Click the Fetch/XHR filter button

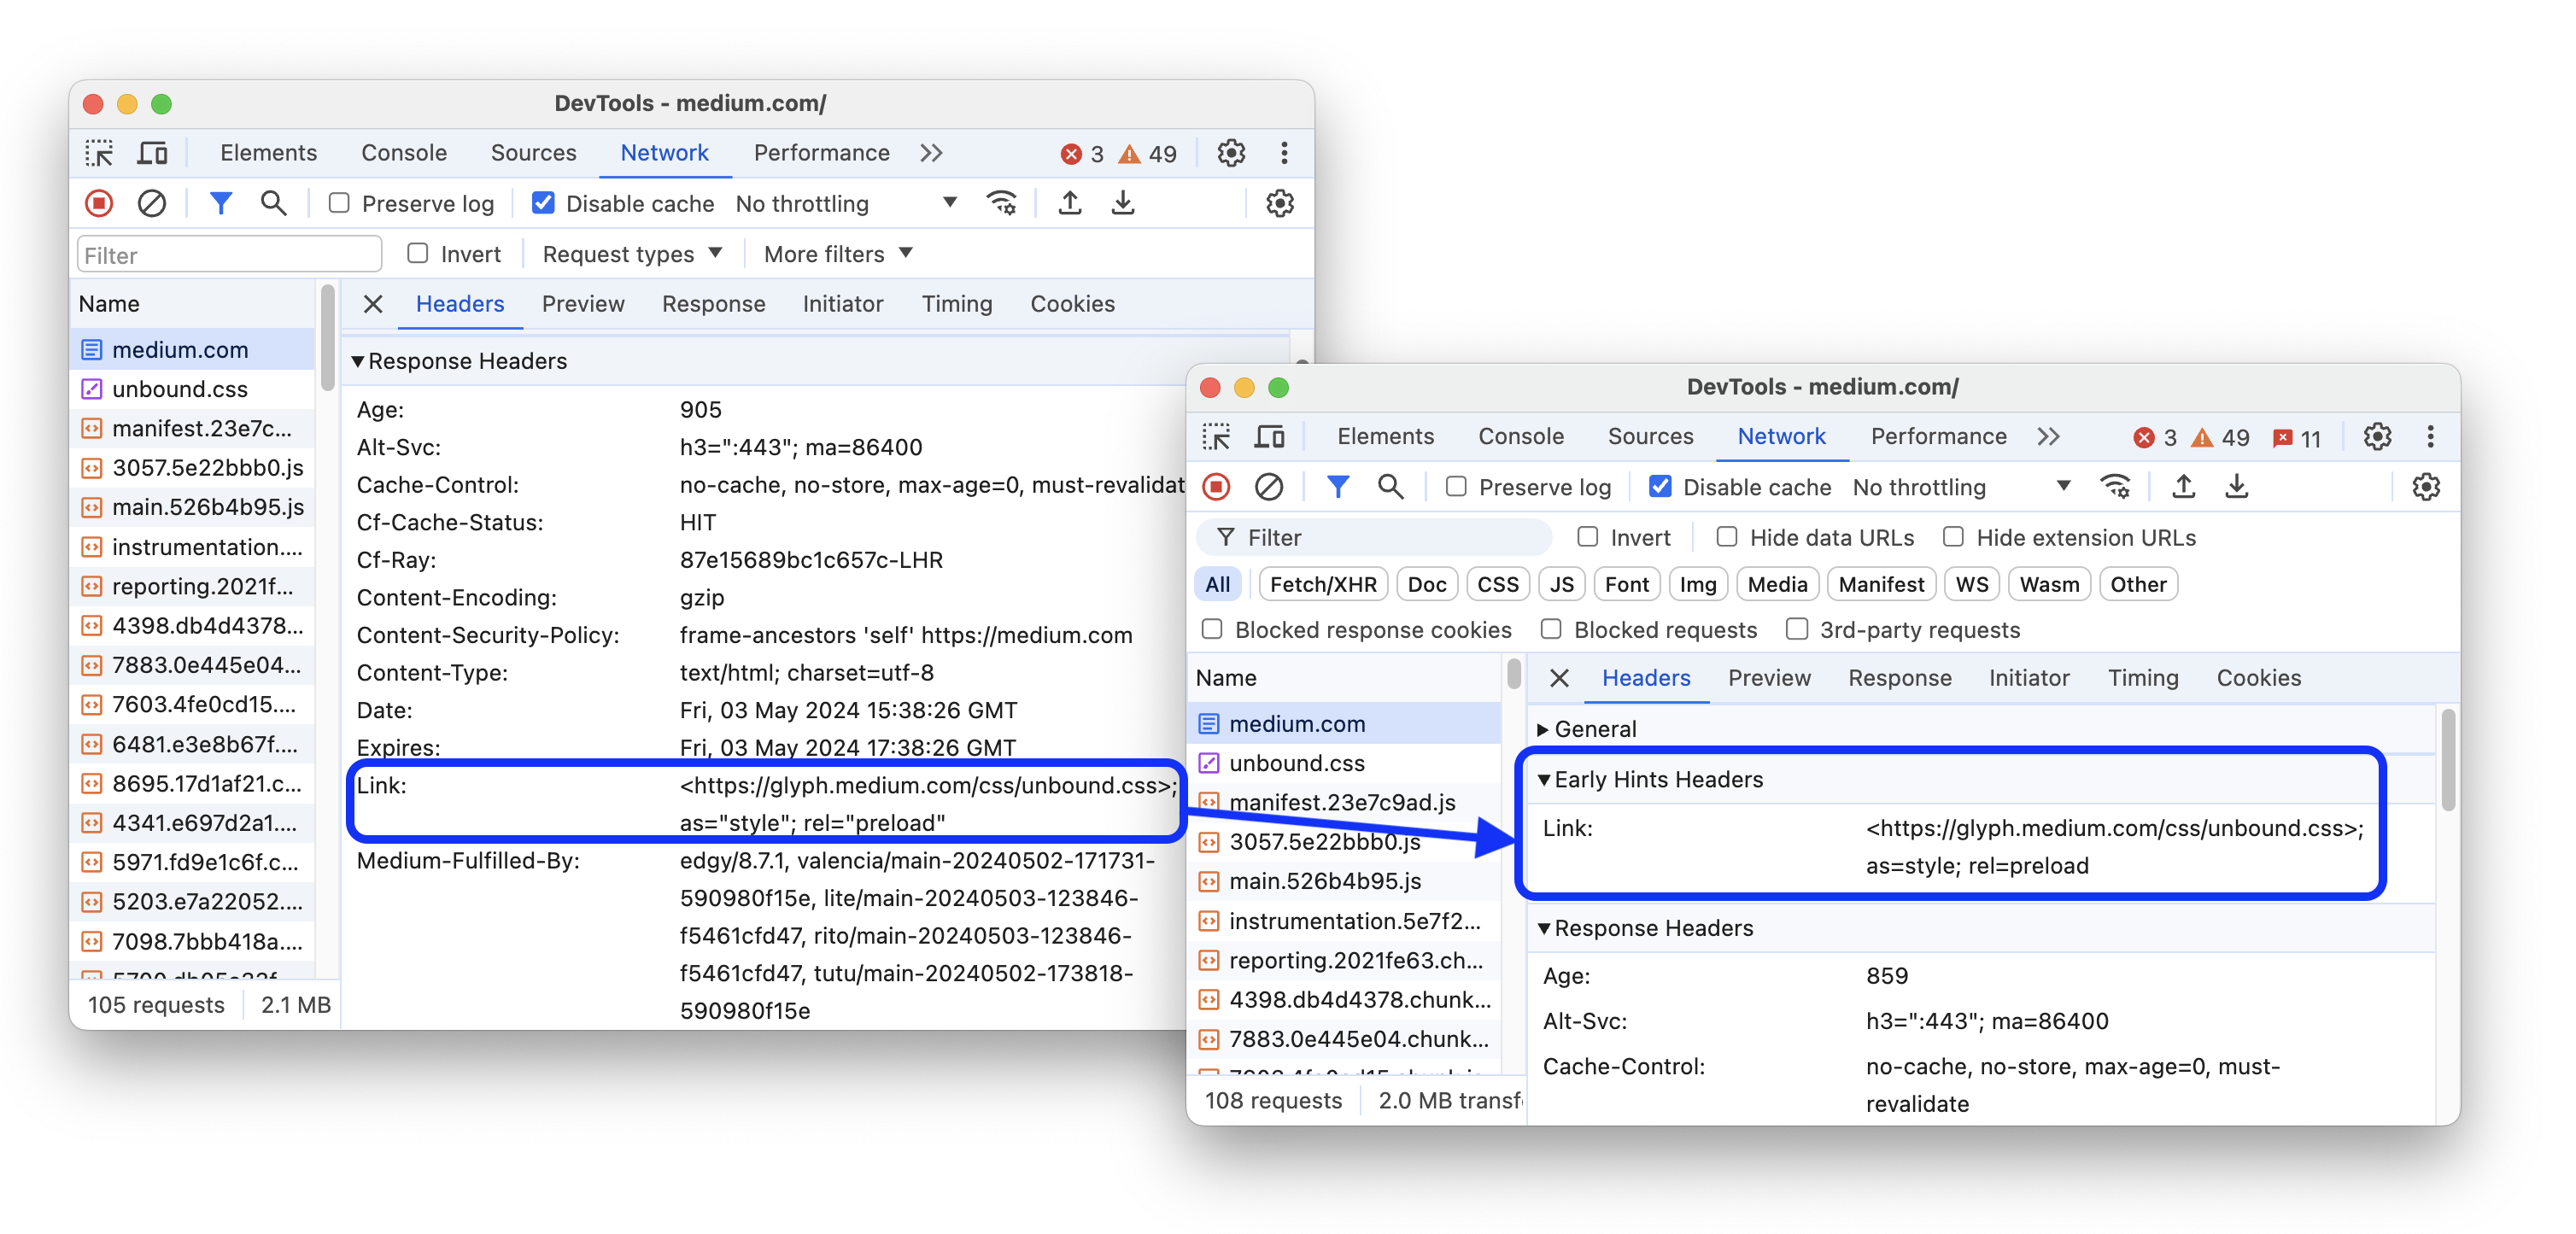pos(1320,583)
